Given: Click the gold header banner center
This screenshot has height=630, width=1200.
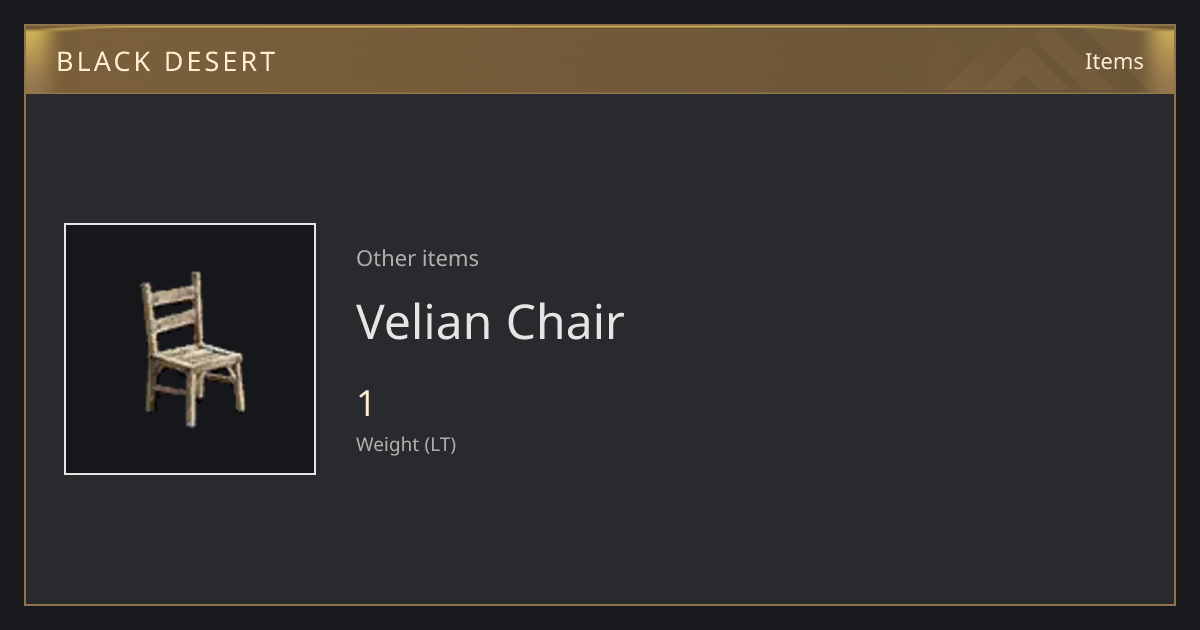Looking at the screenshot, I should click(600, 60).
